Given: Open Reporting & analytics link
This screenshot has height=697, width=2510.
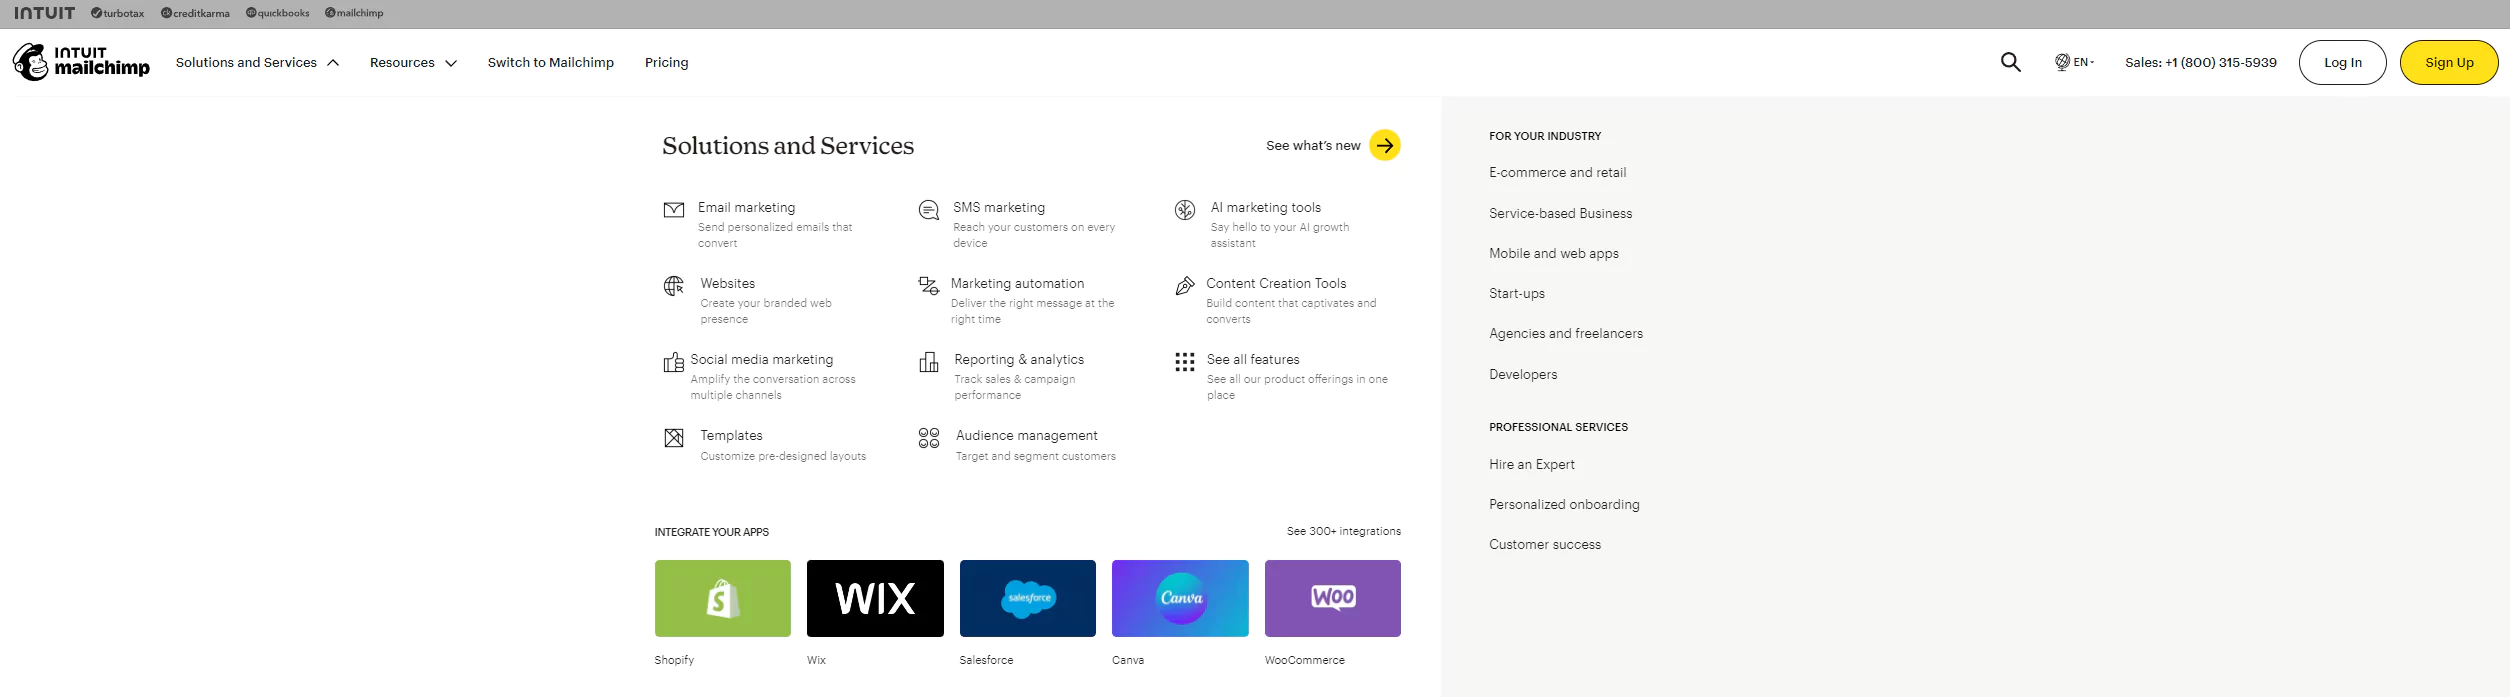Looking at the screenshot, I should 1019,359.
